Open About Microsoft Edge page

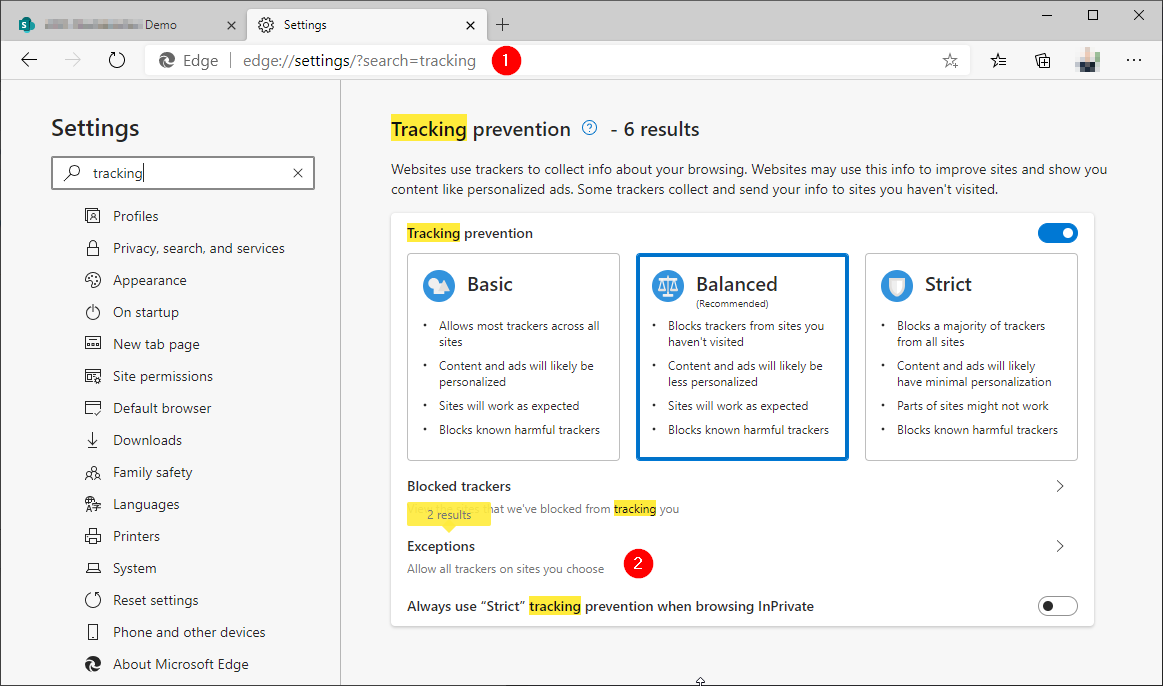pos(181,664)
